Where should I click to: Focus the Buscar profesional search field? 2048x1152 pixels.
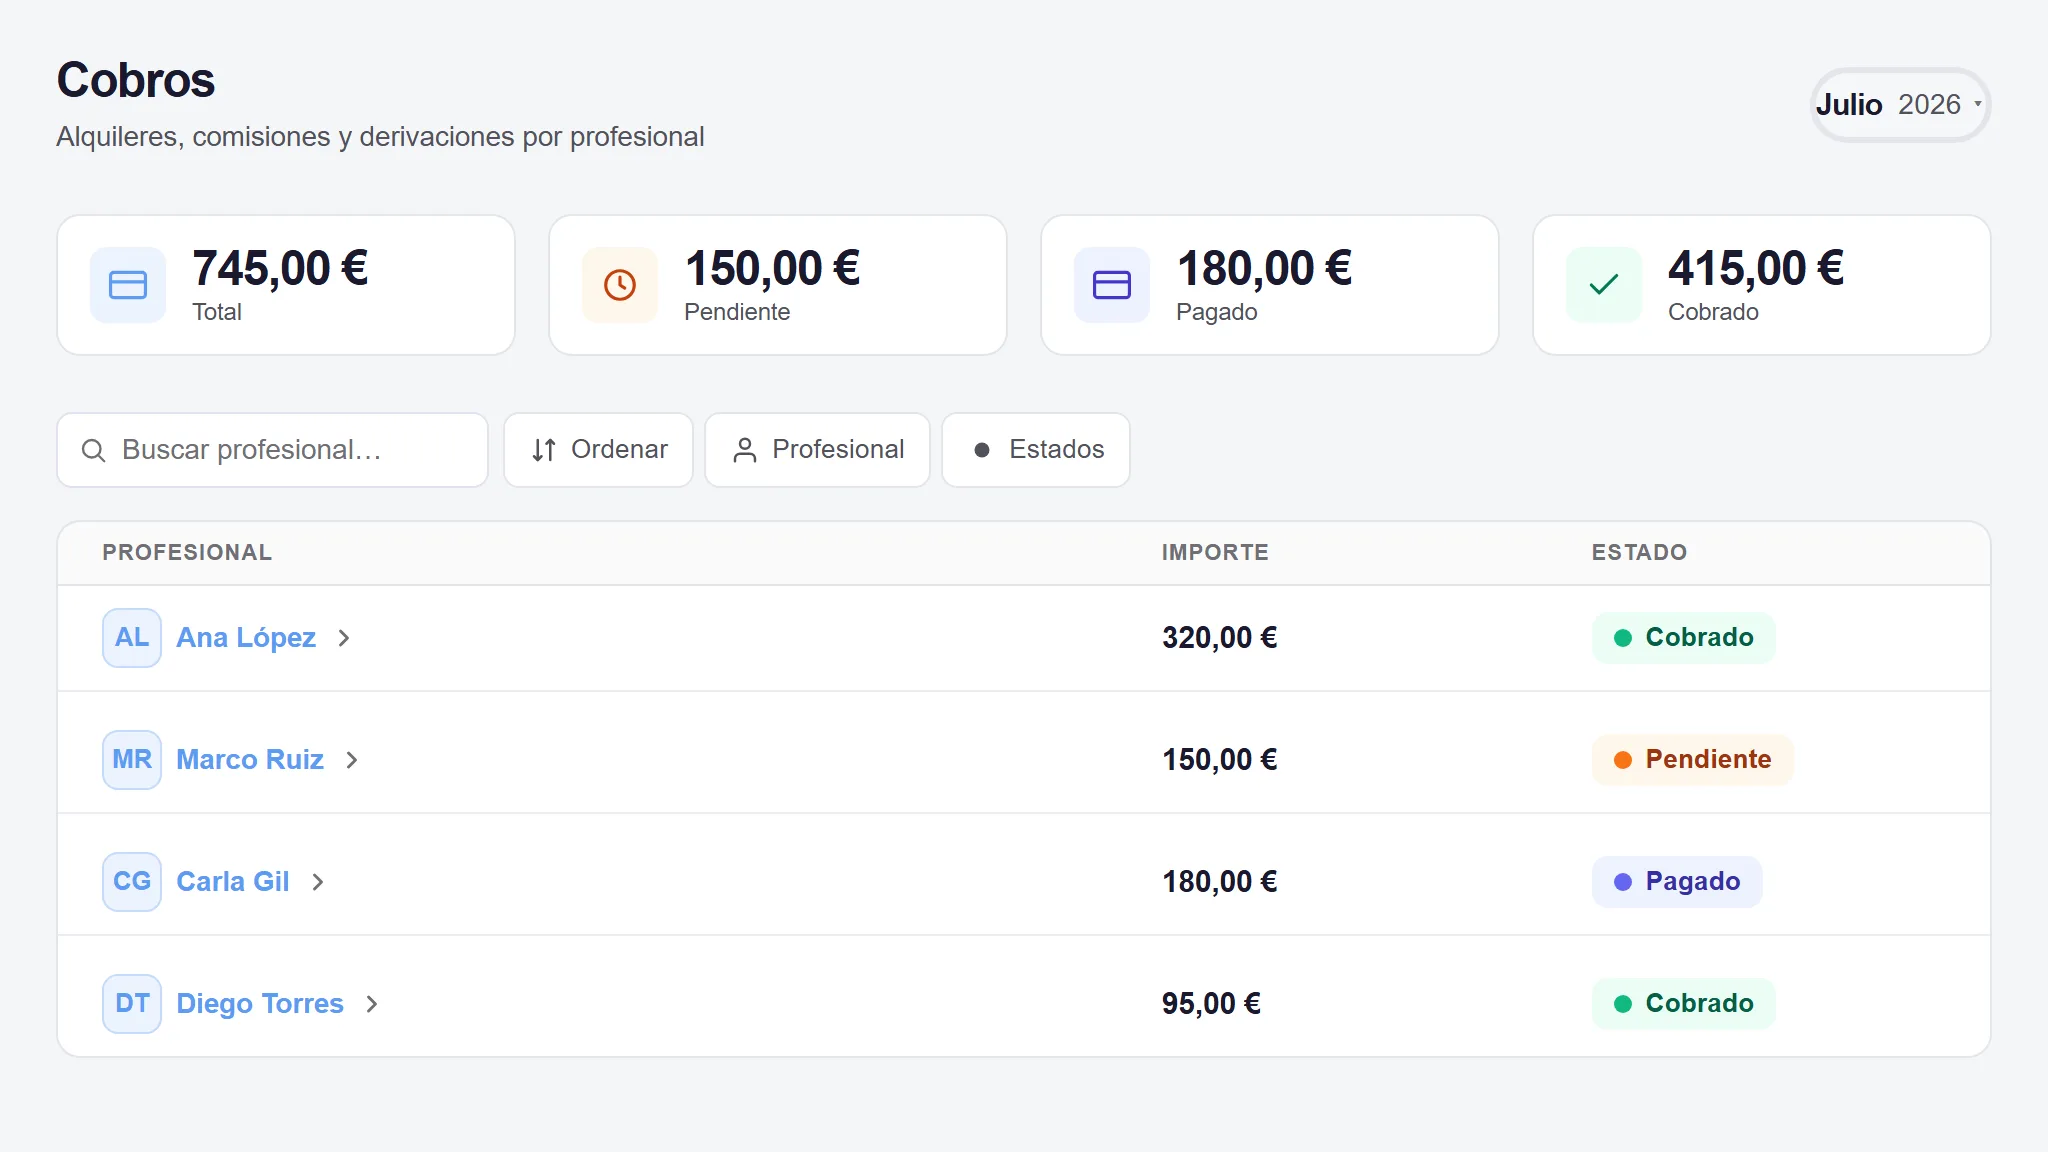pyautogui.click(x=272, y=450)
